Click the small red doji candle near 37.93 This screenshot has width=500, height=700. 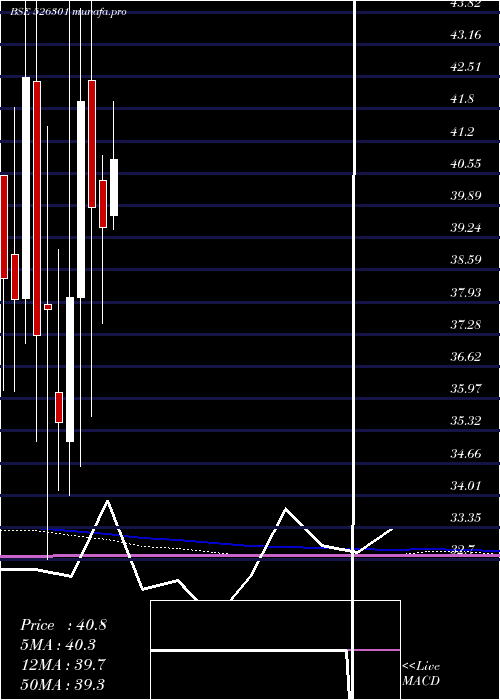(x=48, y=307)
